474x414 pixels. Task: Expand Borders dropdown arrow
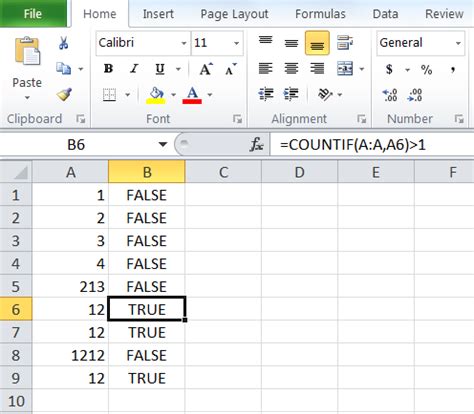point(127,95)
